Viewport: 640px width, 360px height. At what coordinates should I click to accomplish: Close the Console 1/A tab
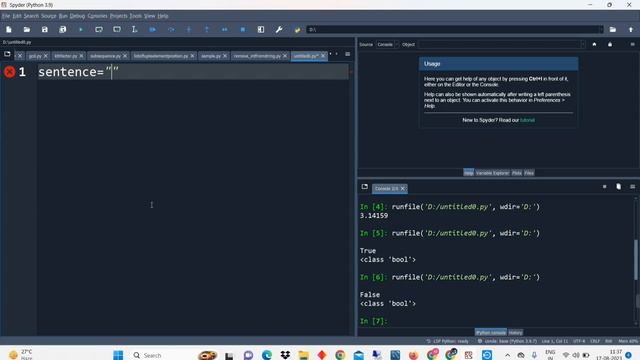coord(402,189)
